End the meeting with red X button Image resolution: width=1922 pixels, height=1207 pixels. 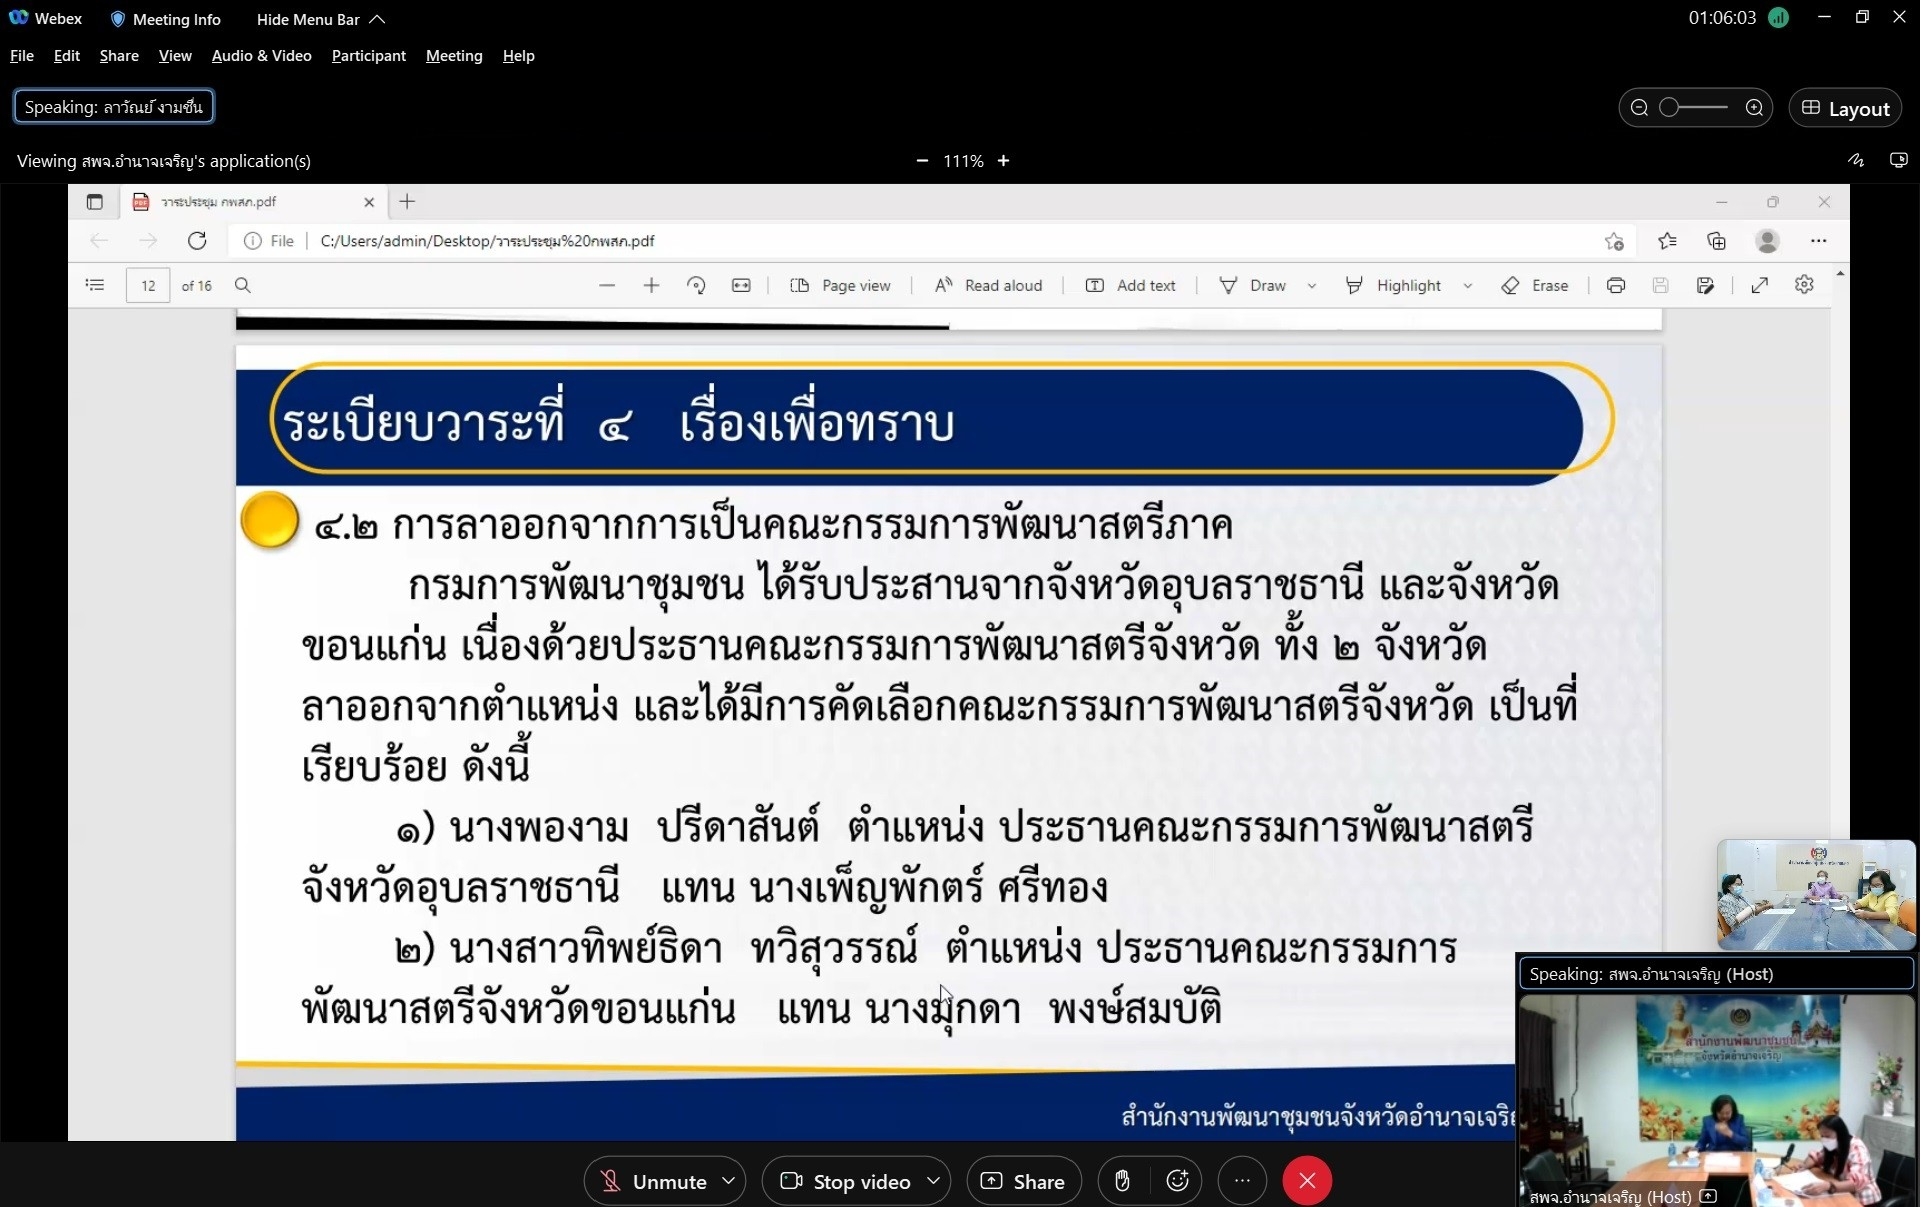[1307, 1181]
